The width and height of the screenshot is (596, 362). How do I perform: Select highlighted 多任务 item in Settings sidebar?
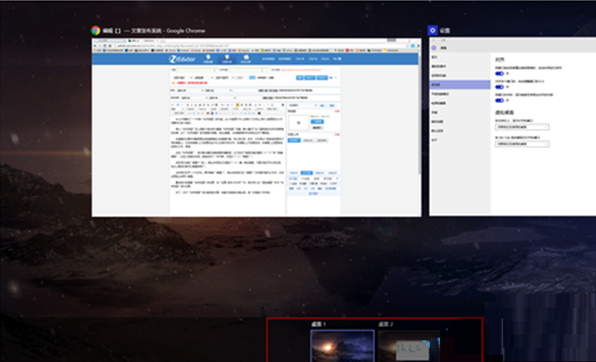[x=460, y=84]
